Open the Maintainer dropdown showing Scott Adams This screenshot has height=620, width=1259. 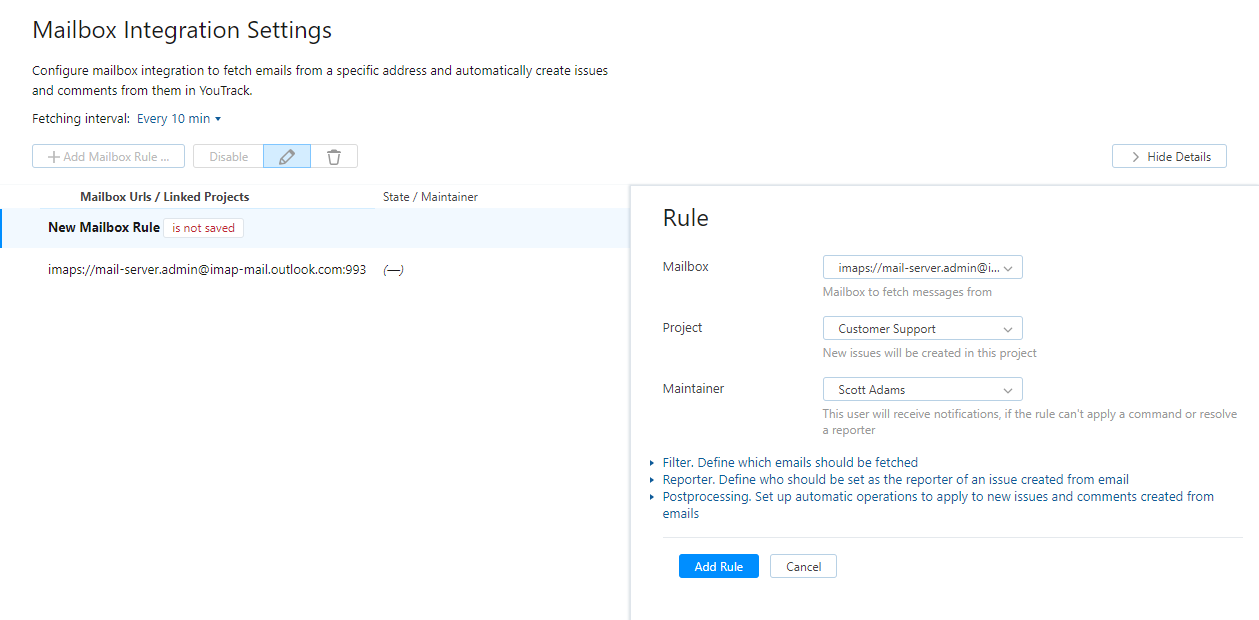tap(922, 390)
